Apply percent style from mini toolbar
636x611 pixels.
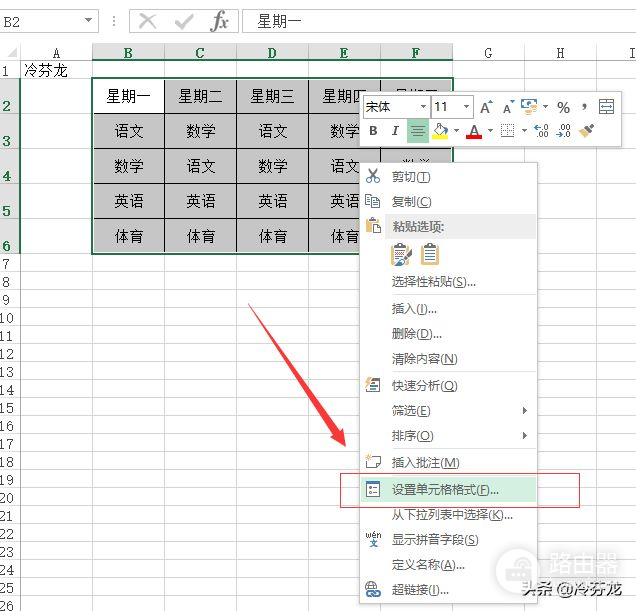pyautogui.click(x=563, y=107)
